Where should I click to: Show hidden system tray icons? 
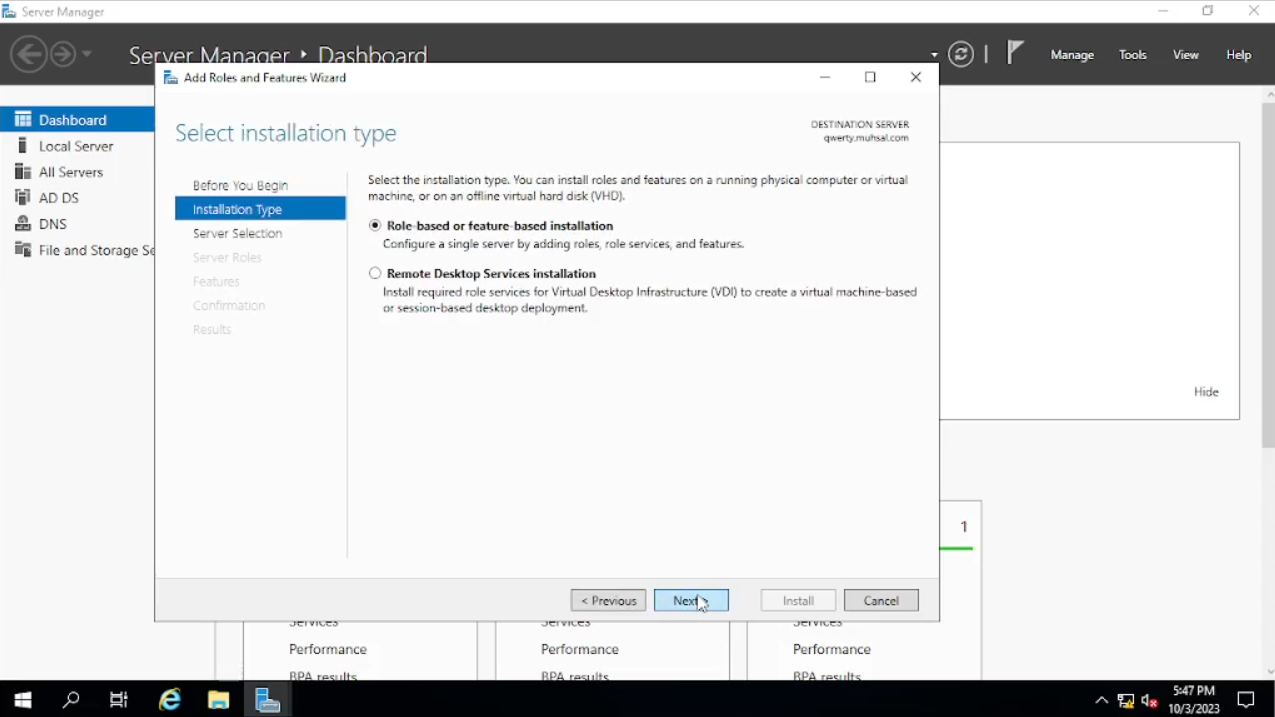[1101, 700]
